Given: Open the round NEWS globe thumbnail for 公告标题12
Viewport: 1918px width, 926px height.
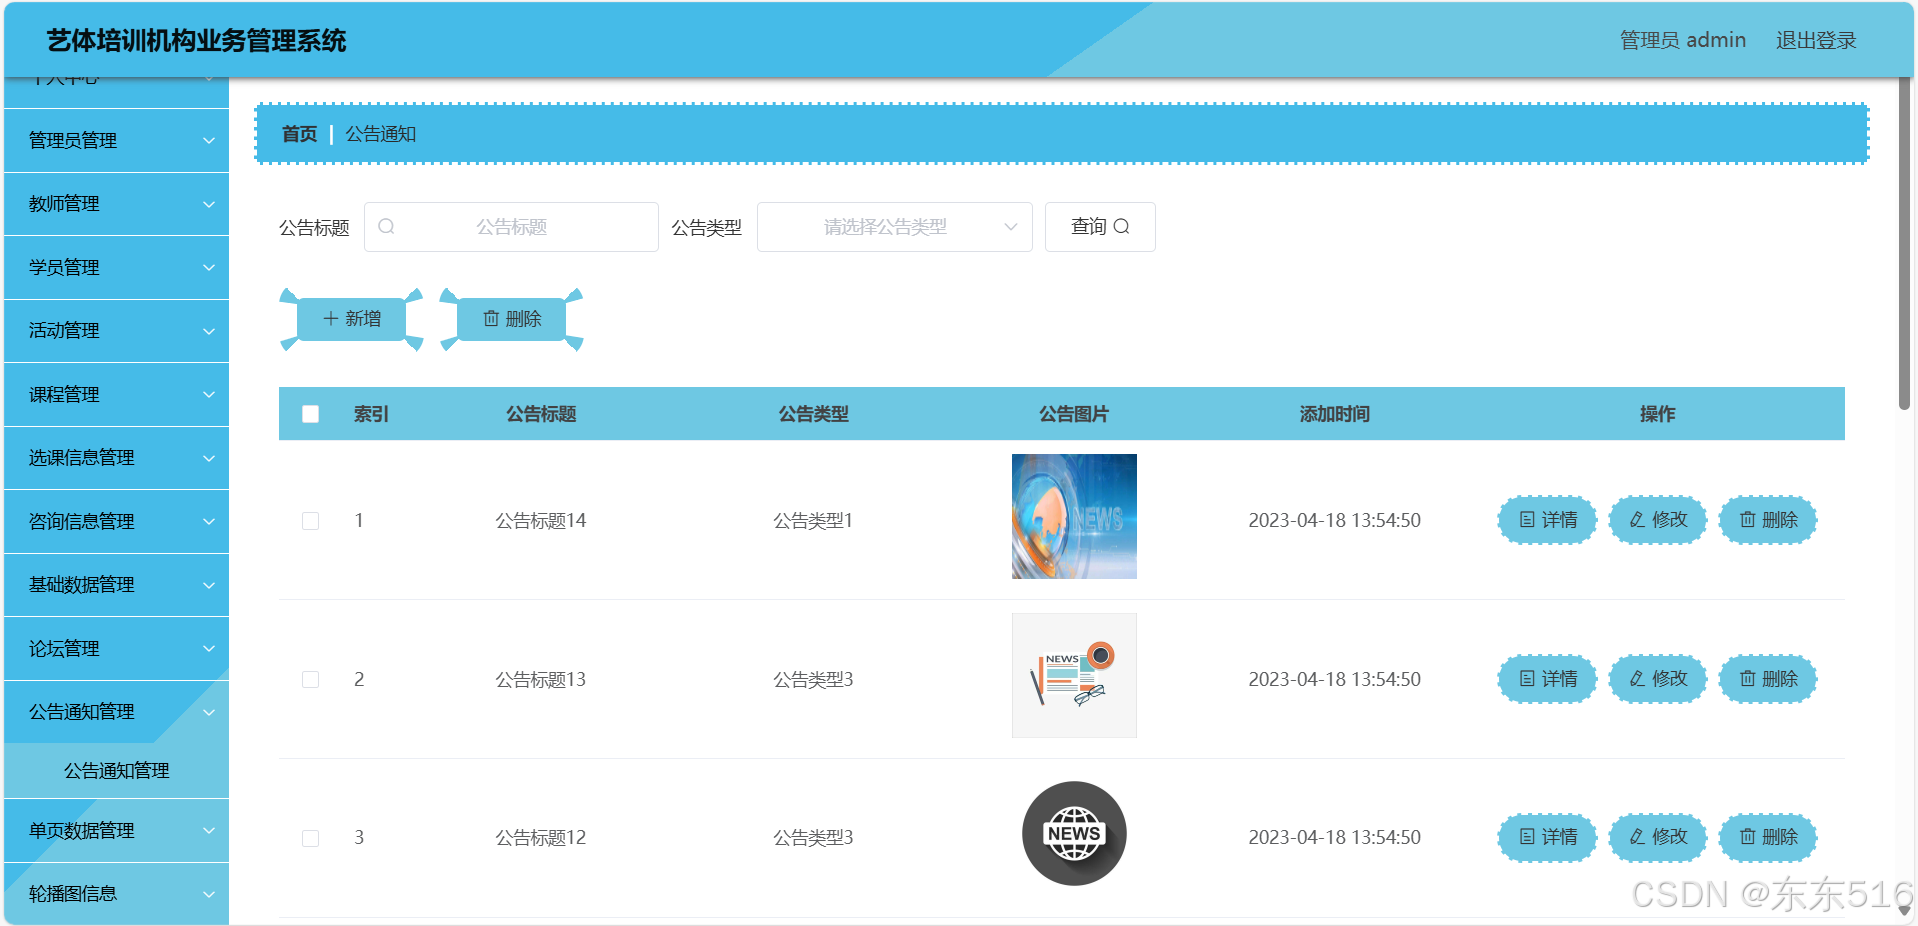Looking at the screenshot, I should [x=1074, y=833].
